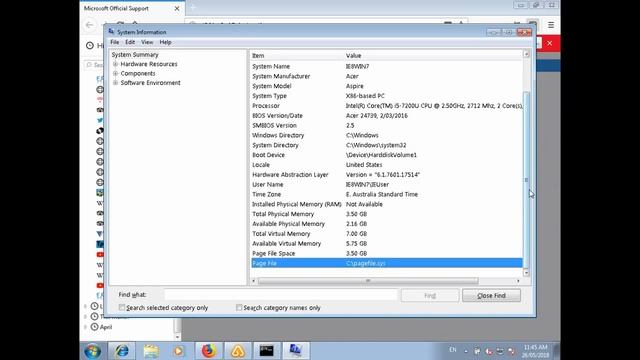This screenshot has height=360, width=640.
Task: Select the User Name row
Action: (x=387, y=184)
